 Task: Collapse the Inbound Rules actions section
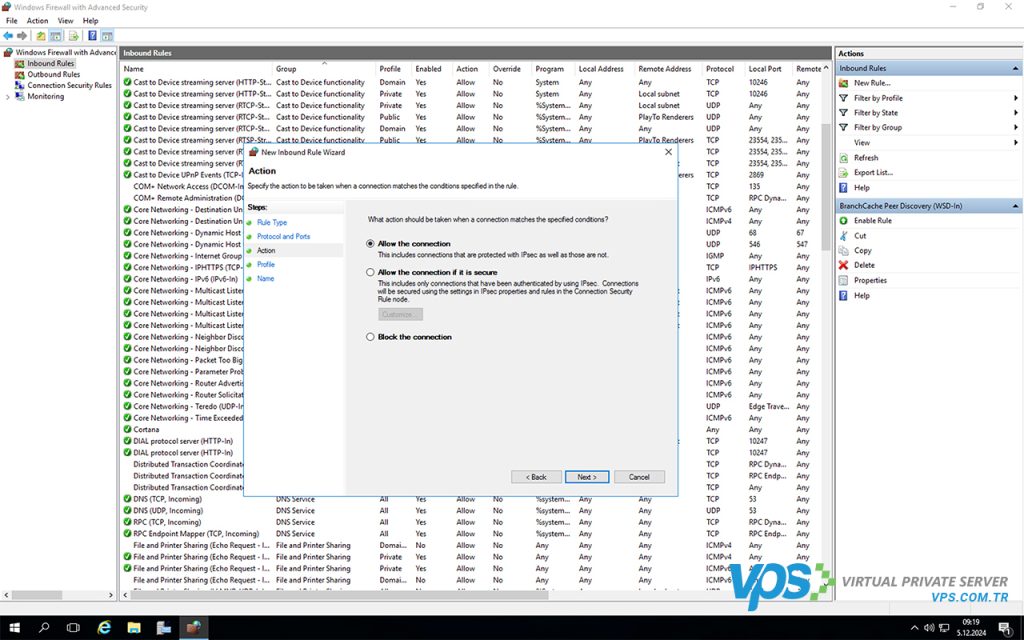coord(1016,69)
